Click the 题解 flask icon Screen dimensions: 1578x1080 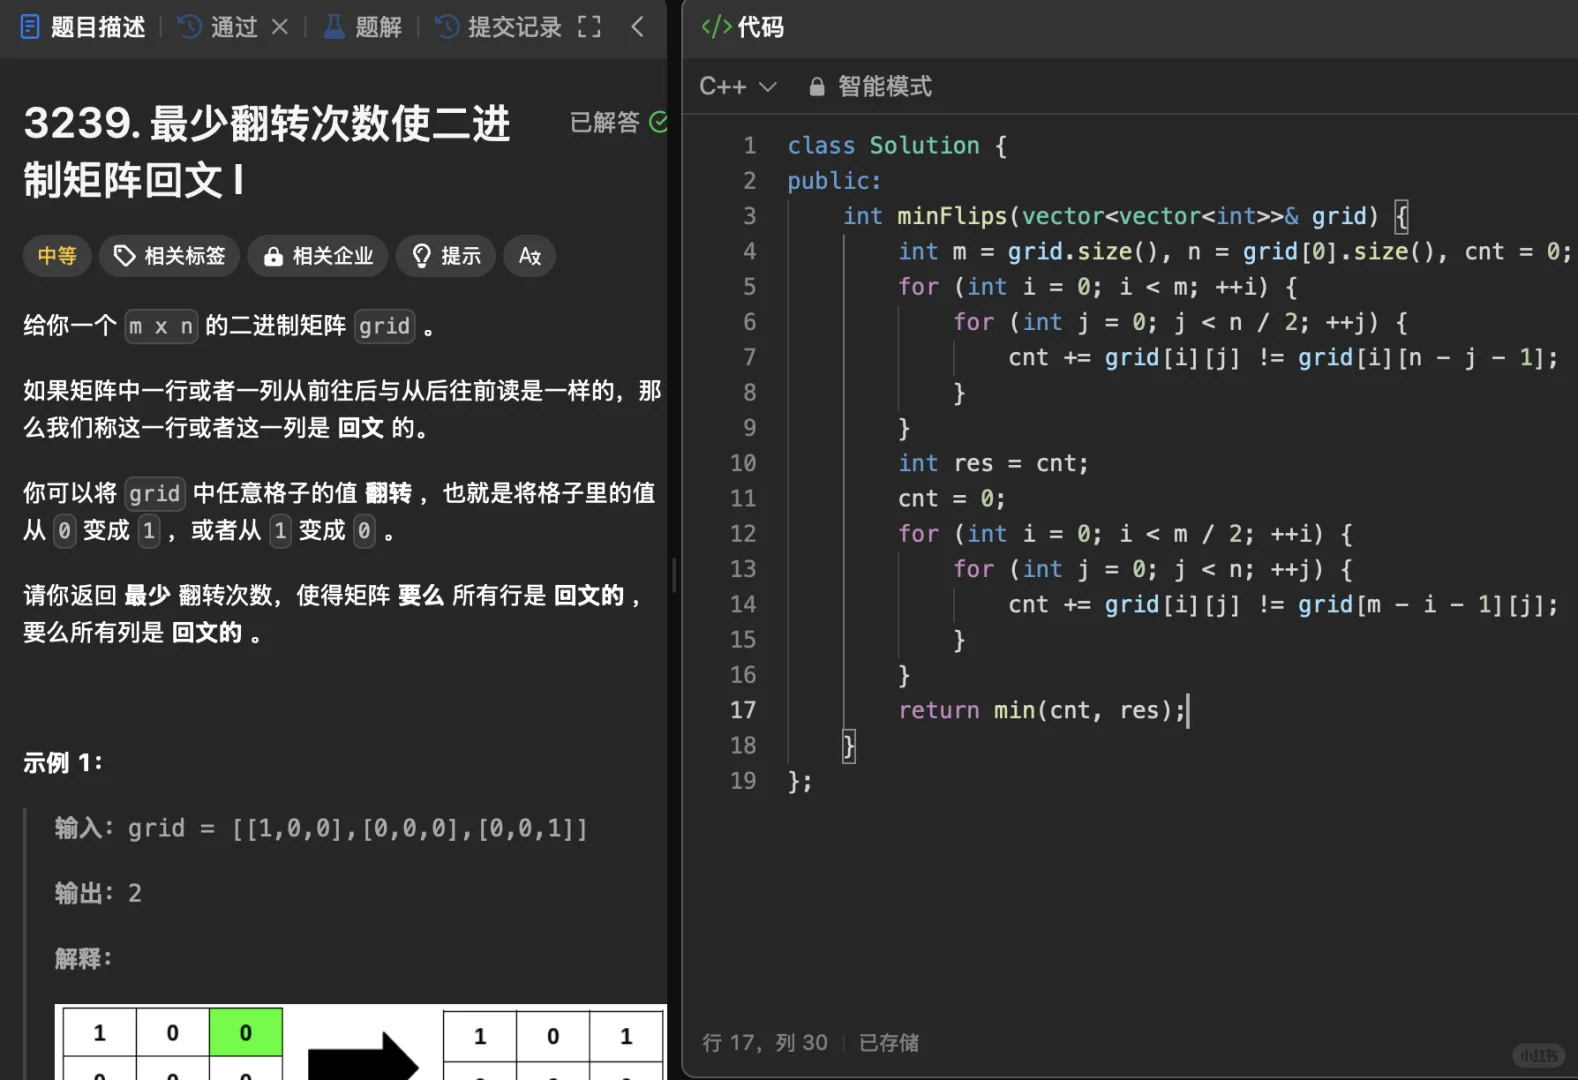(335, 27)
